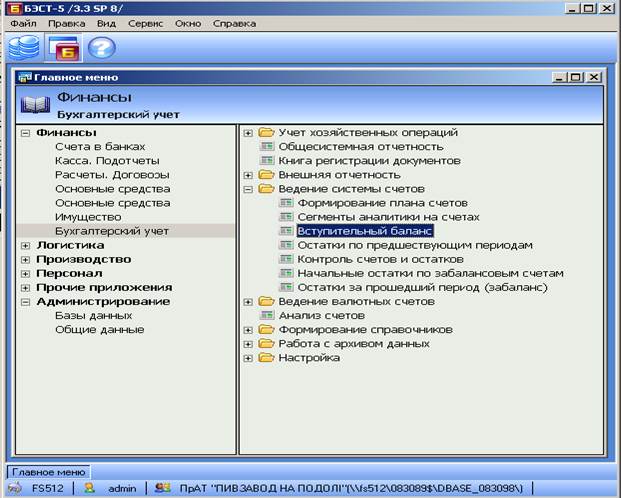The image size is (621, 498).
Task: Click icon of Начальные остатки по забалансовым счетам
Action: click(286, 273)
